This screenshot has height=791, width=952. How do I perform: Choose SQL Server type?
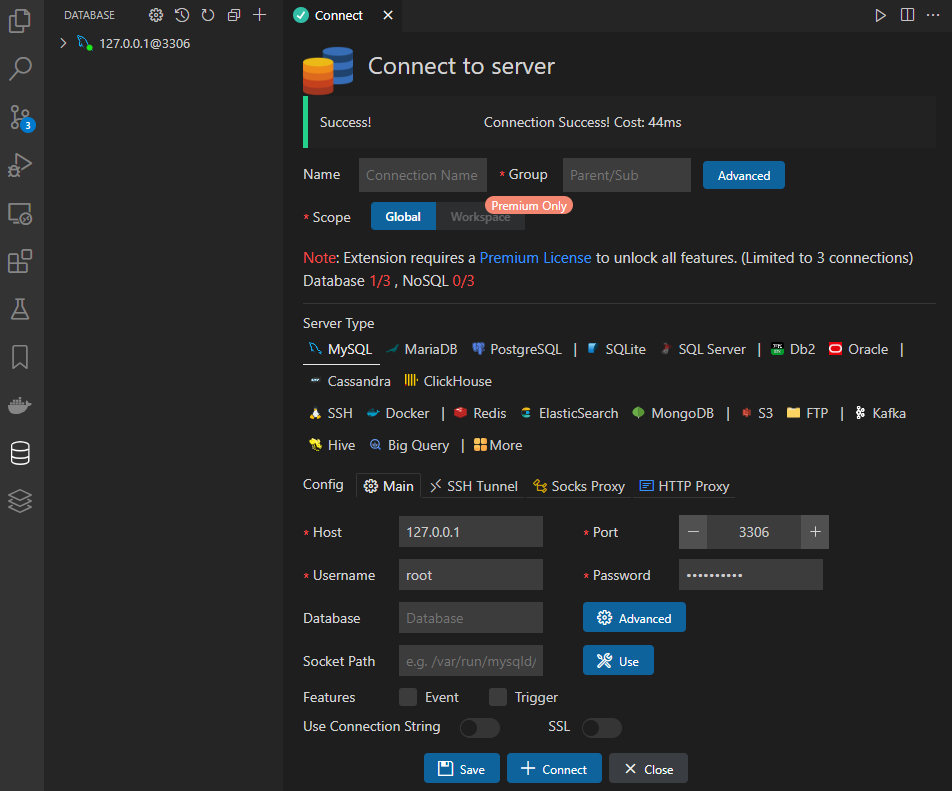click(x=703, y=350)
